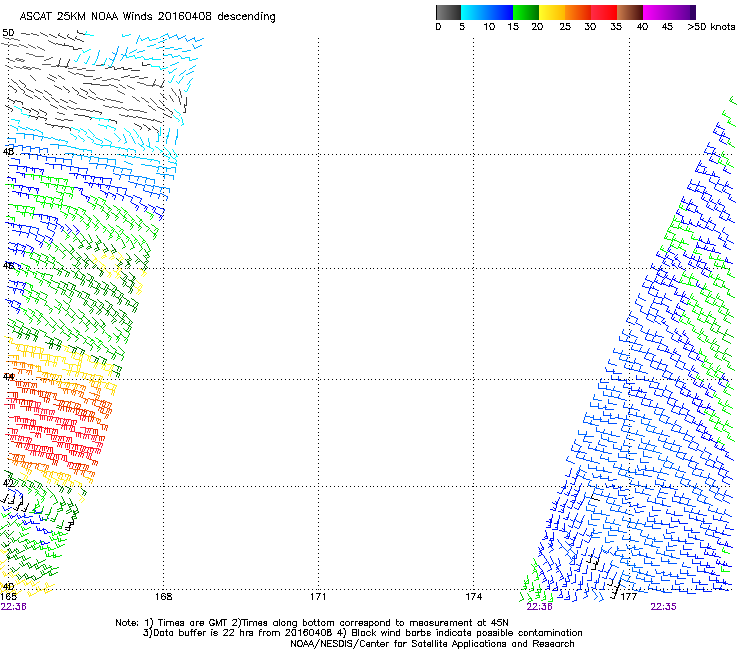Click the longitude label 168

[x=163, y=597]
